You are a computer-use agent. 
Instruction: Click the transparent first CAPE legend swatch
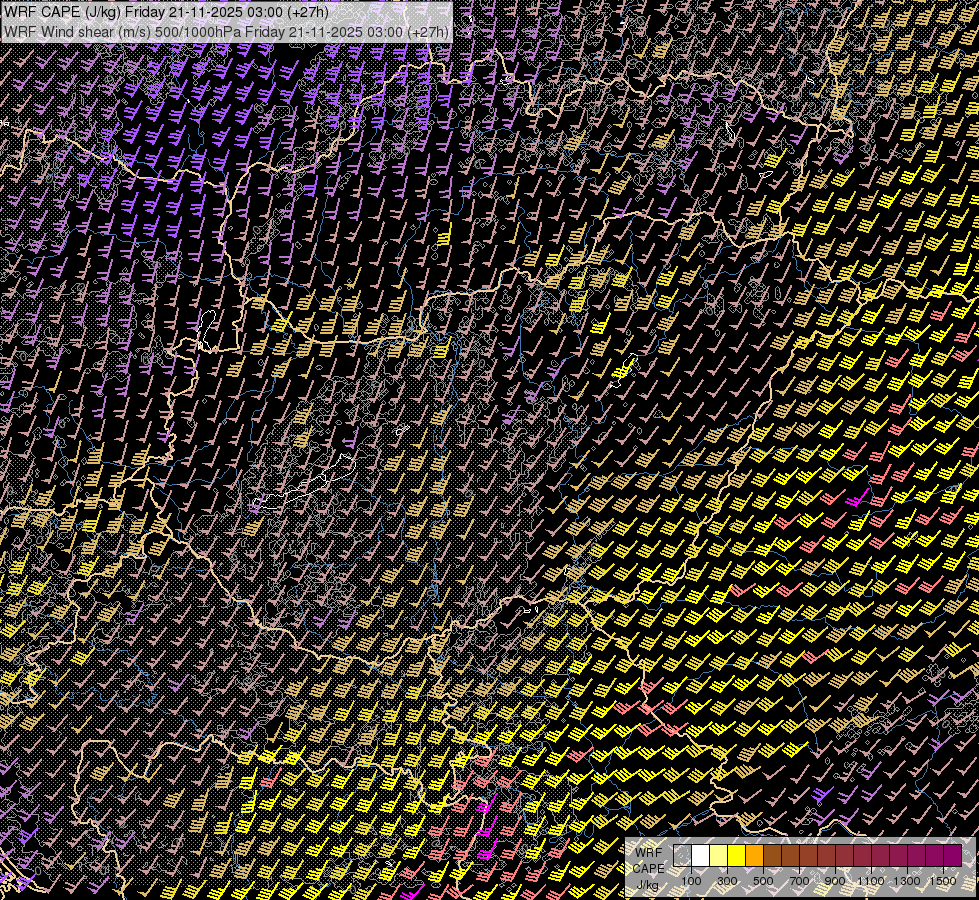point(682,856)
